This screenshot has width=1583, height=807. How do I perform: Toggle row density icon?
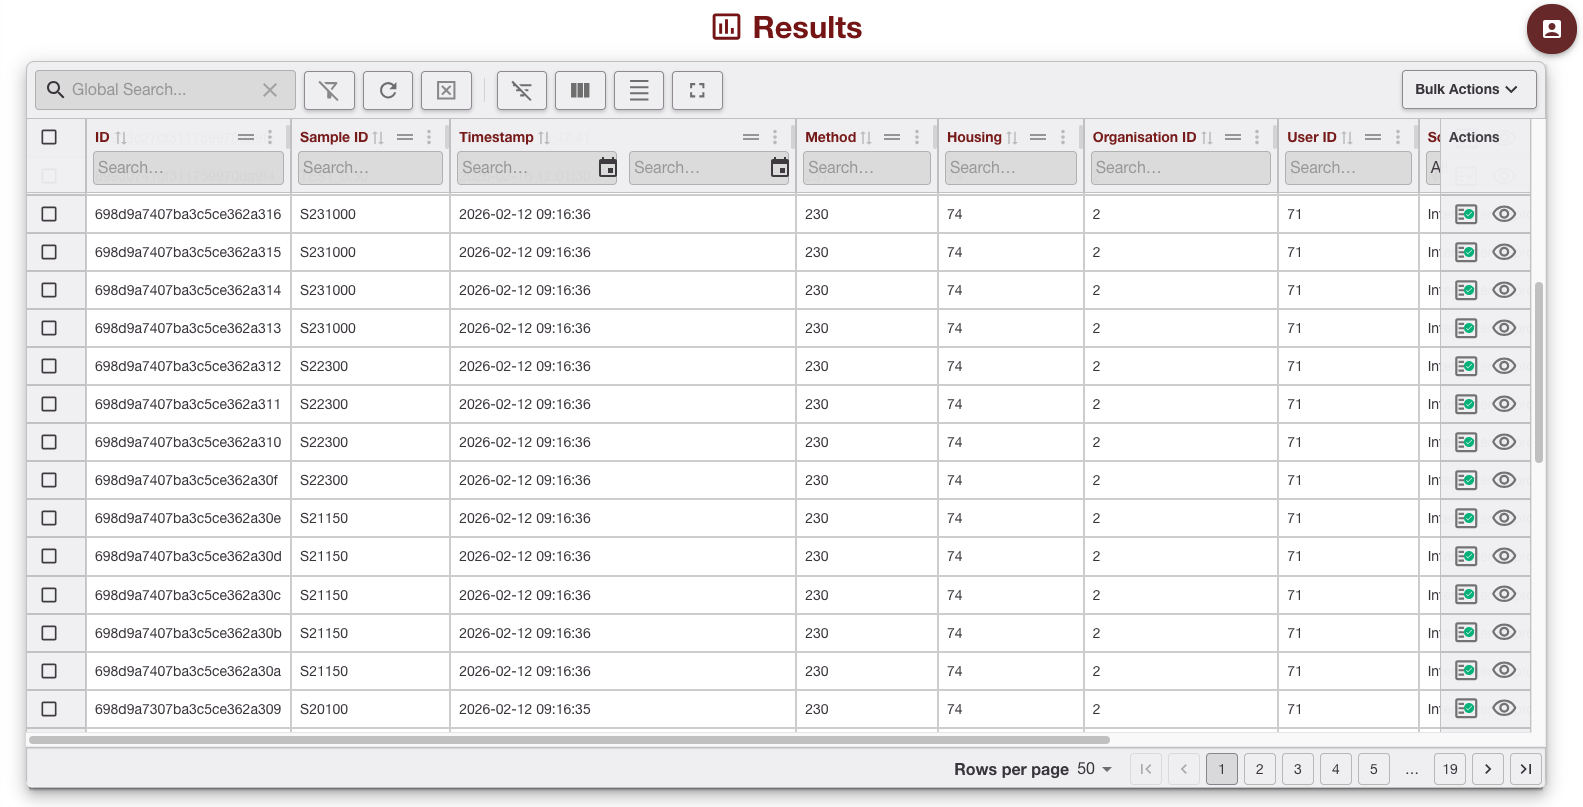(639, 90)
